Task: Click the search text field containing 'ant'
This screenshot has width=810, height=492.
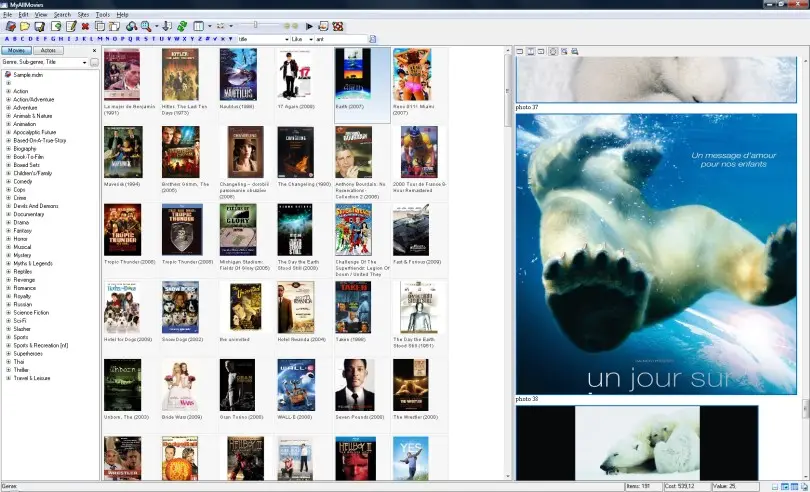Action: 340,39
